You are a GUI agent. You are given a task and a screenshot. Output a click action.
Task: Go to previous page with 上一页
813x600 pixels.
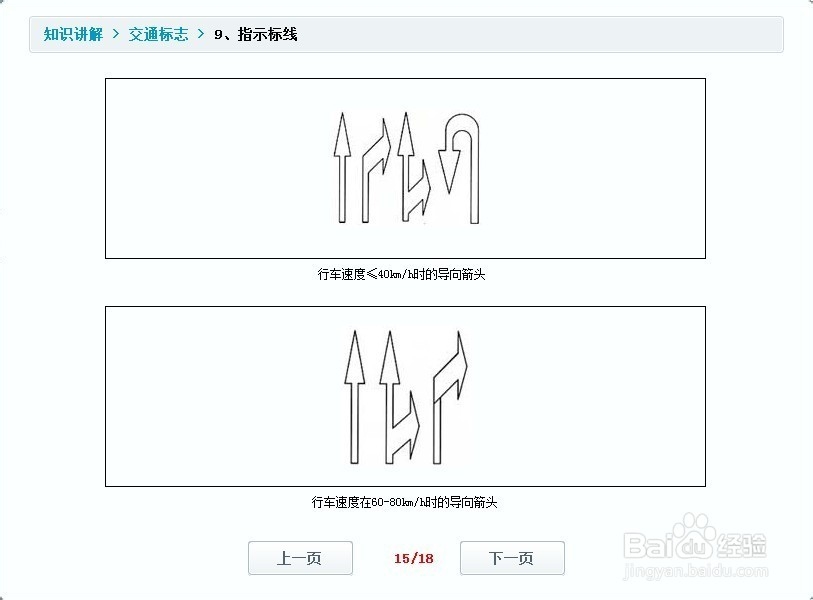pyautogui.click(x=300, y=558)
